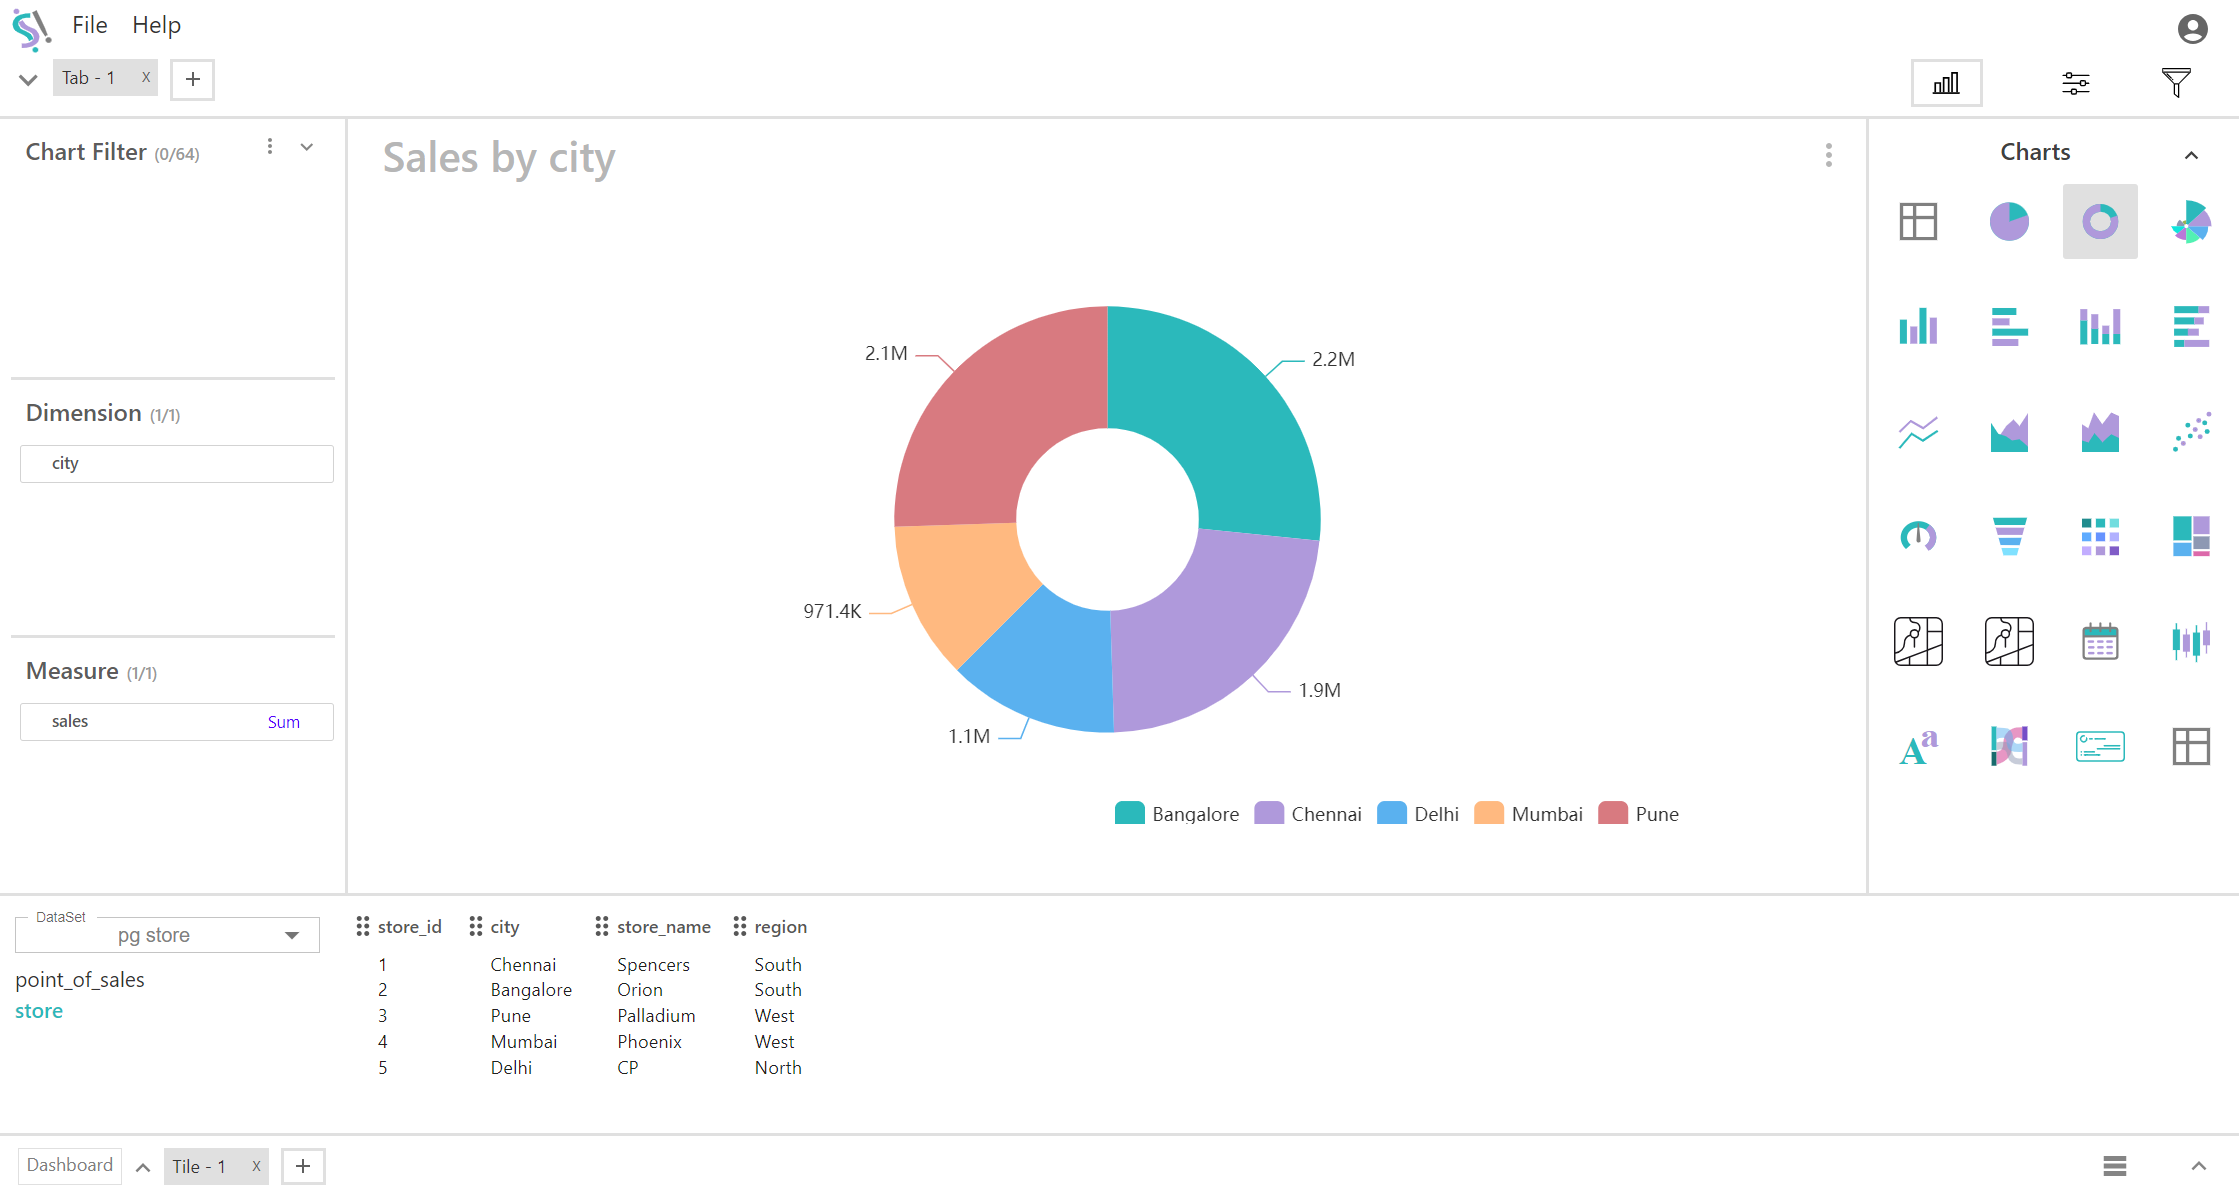Collapse the Charts panel chevron
This screenshot has height=1196, width=2239.
2191,155
